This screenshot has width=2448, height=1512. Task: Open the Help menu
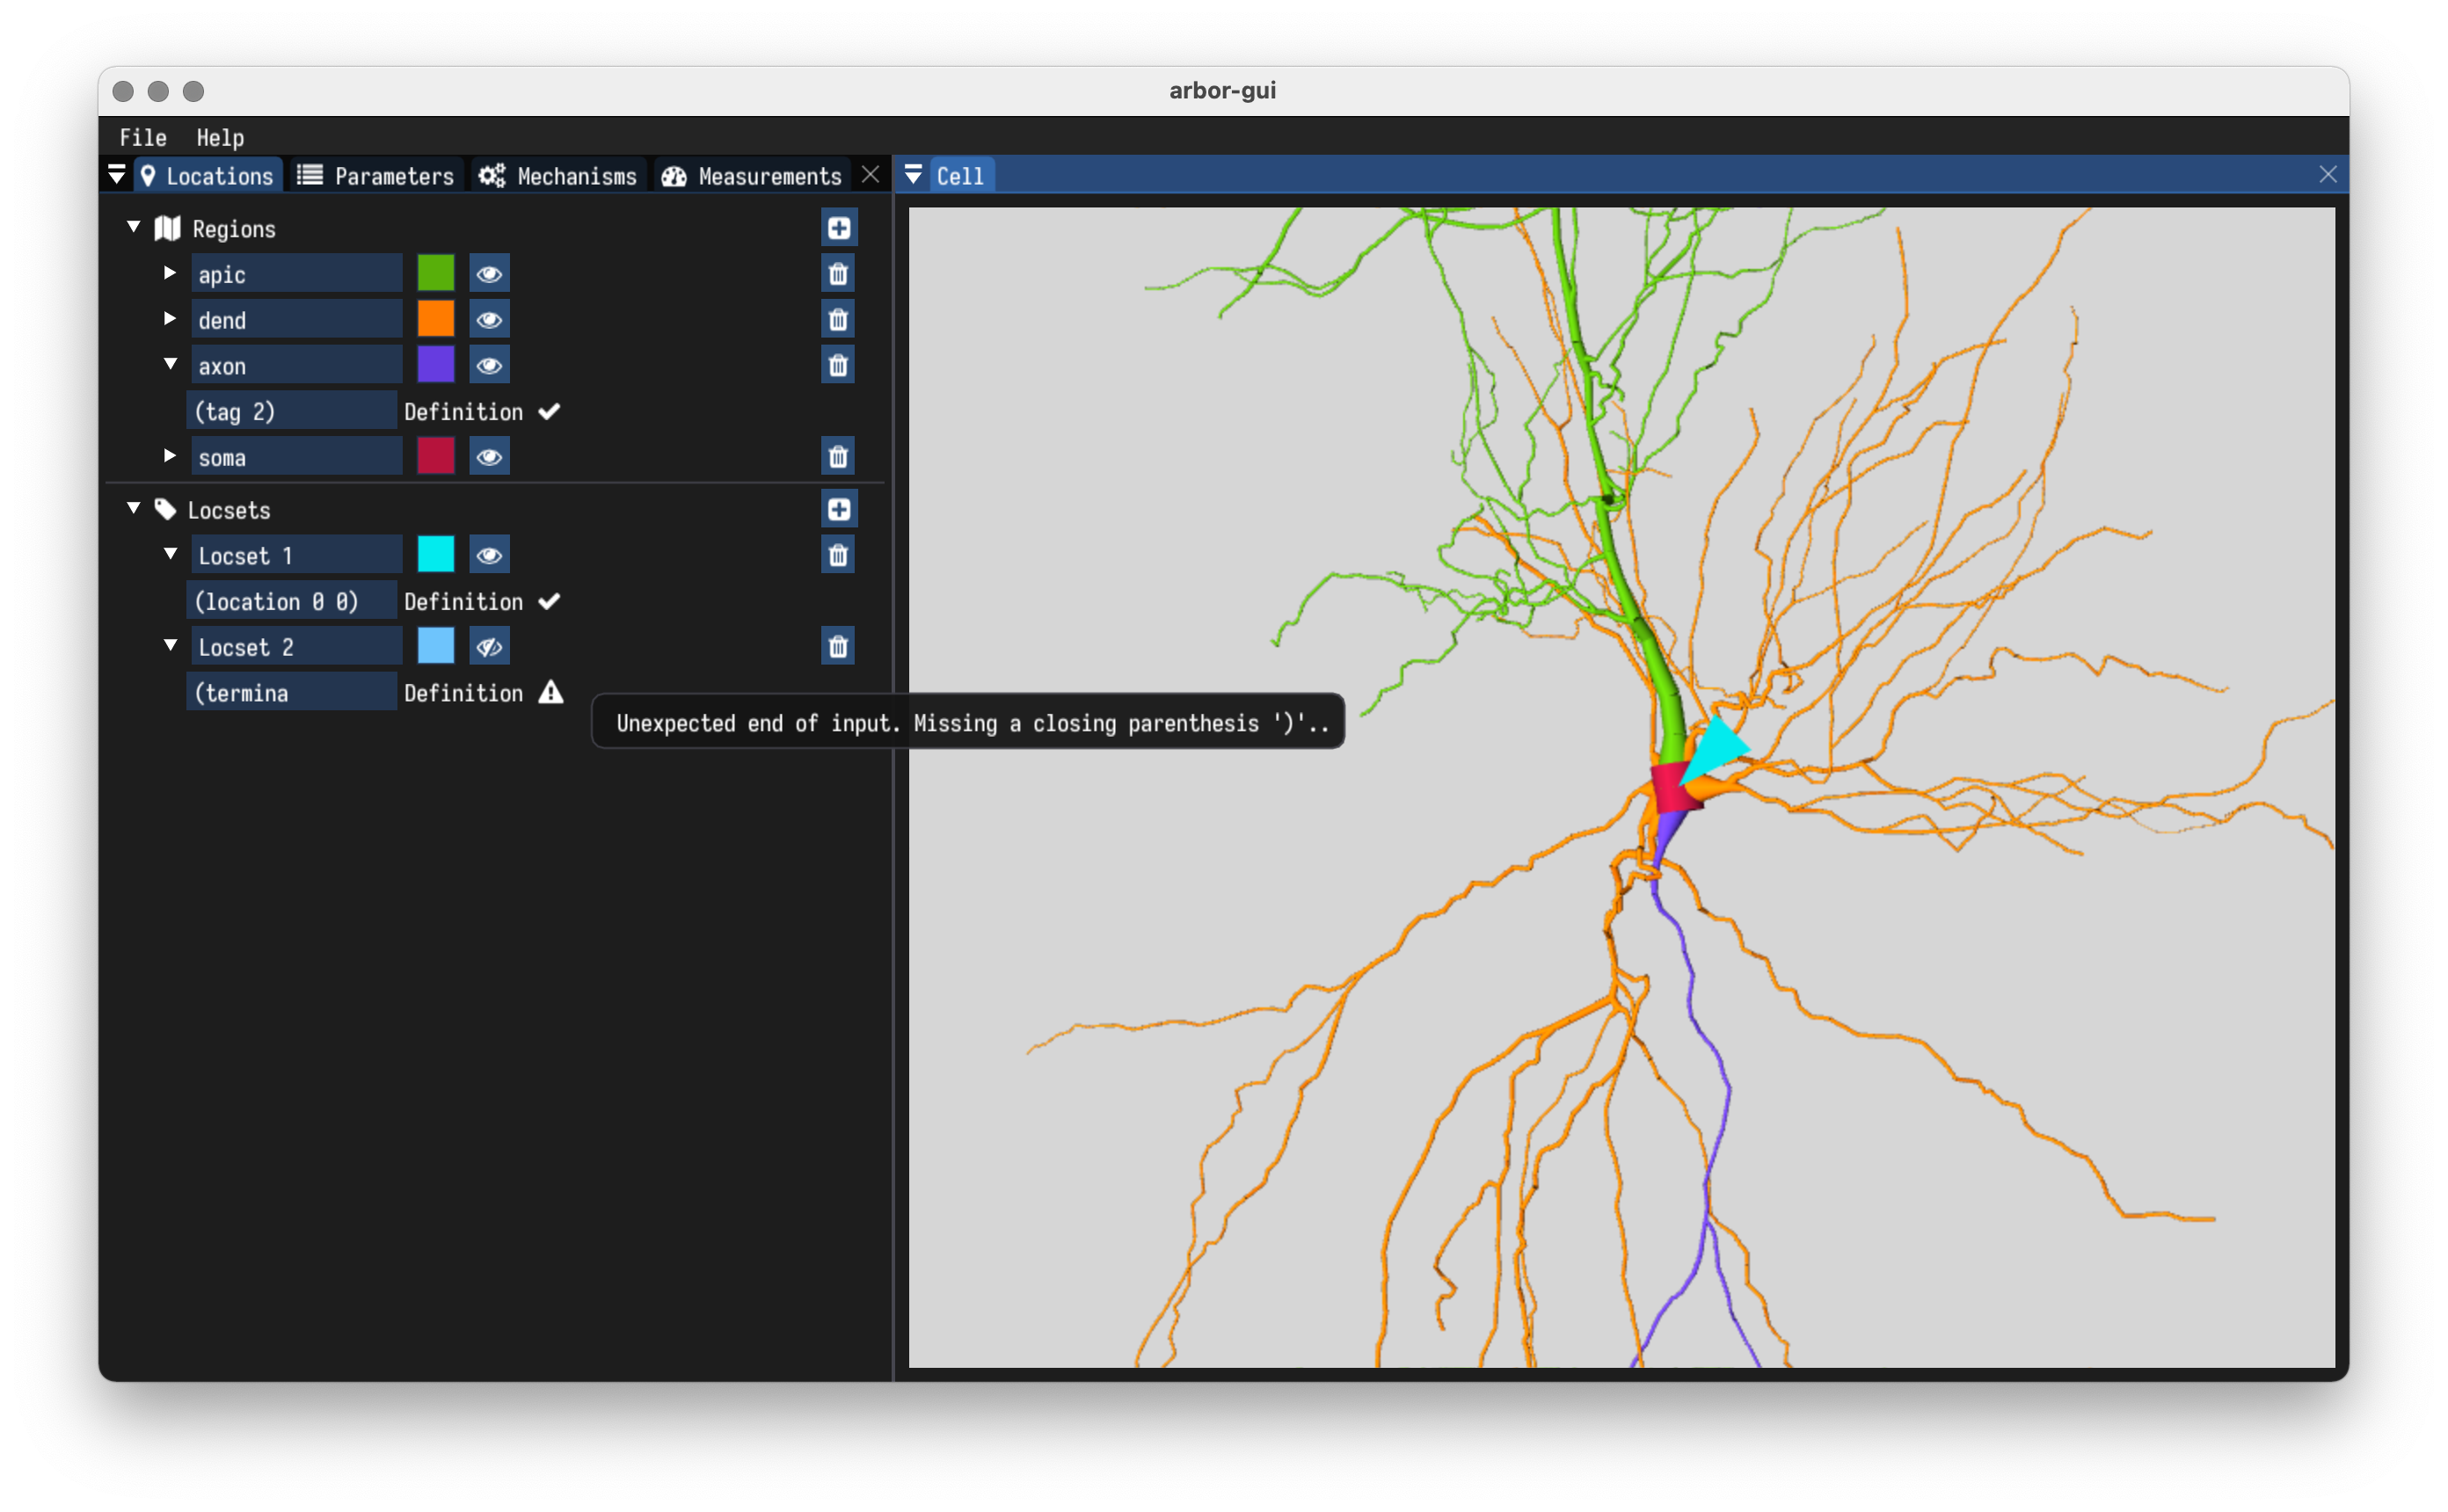click(220, 137)
